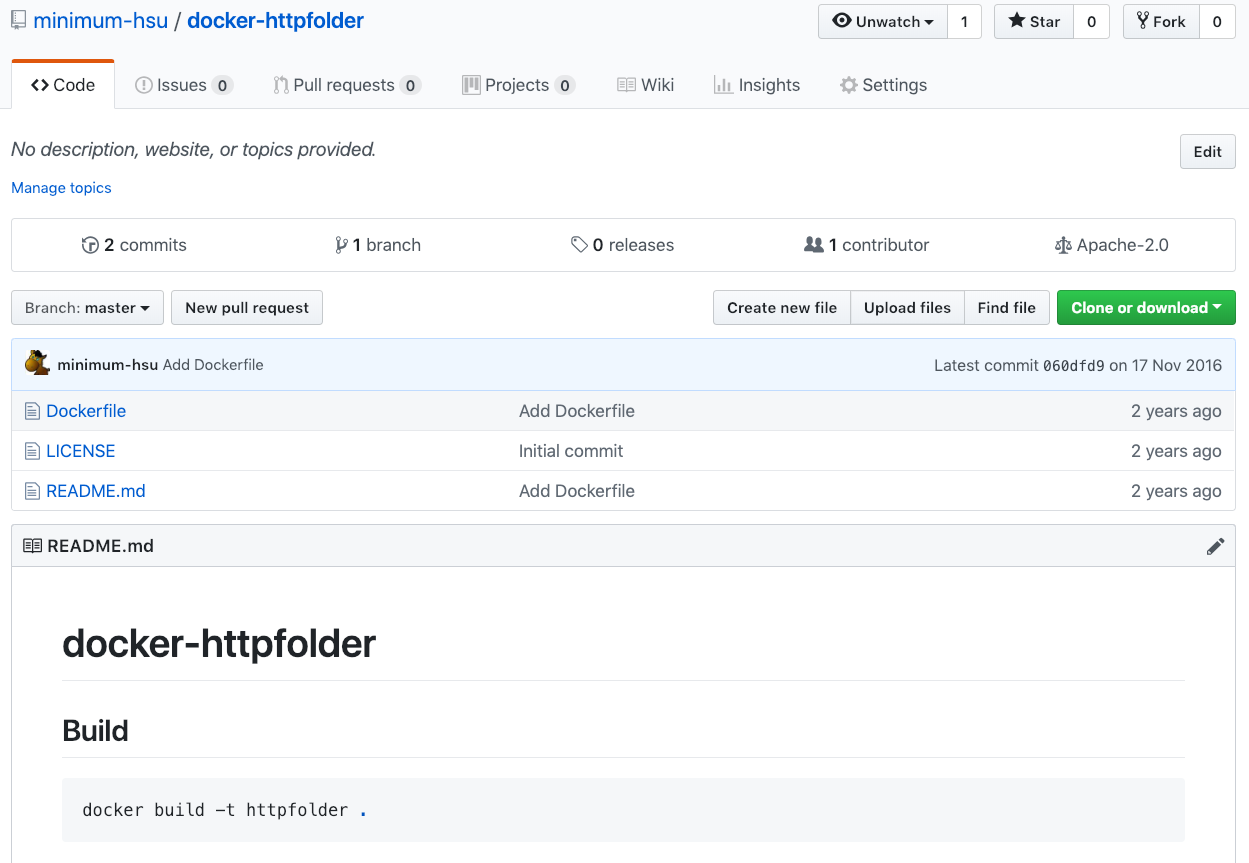
Task: Click the minimum-hsu avatar in the commit bar
Action: click(x=38, y=364)
